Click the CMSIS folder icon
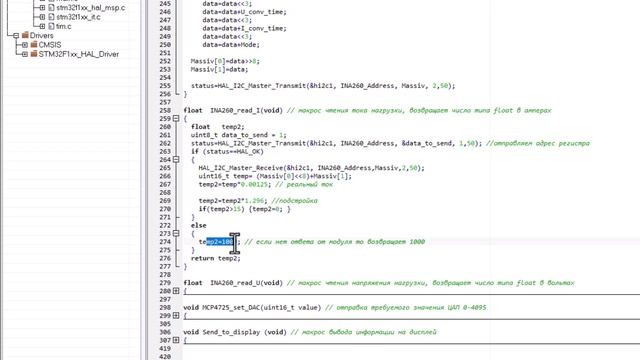Image resolution: width=640 pixels, height=360 pixels. pyautogui.click(x=34, y=44)
